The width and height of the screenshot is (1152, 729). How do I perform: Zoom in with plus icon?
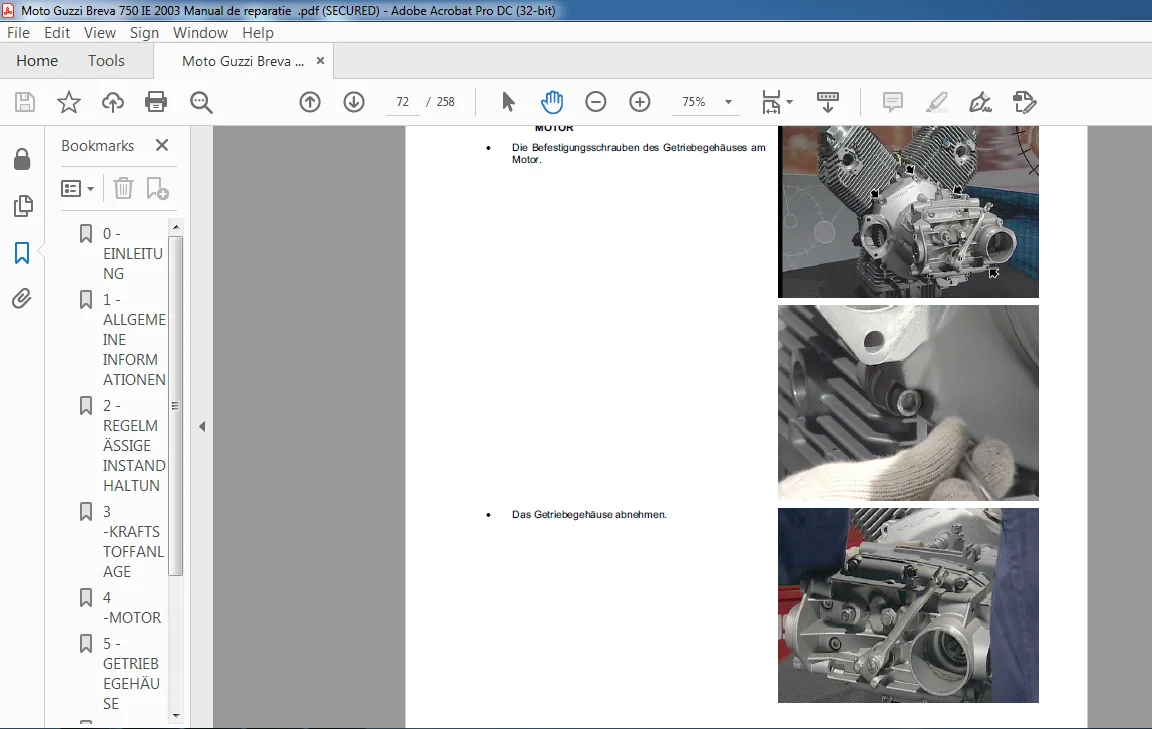click(640, 102)
